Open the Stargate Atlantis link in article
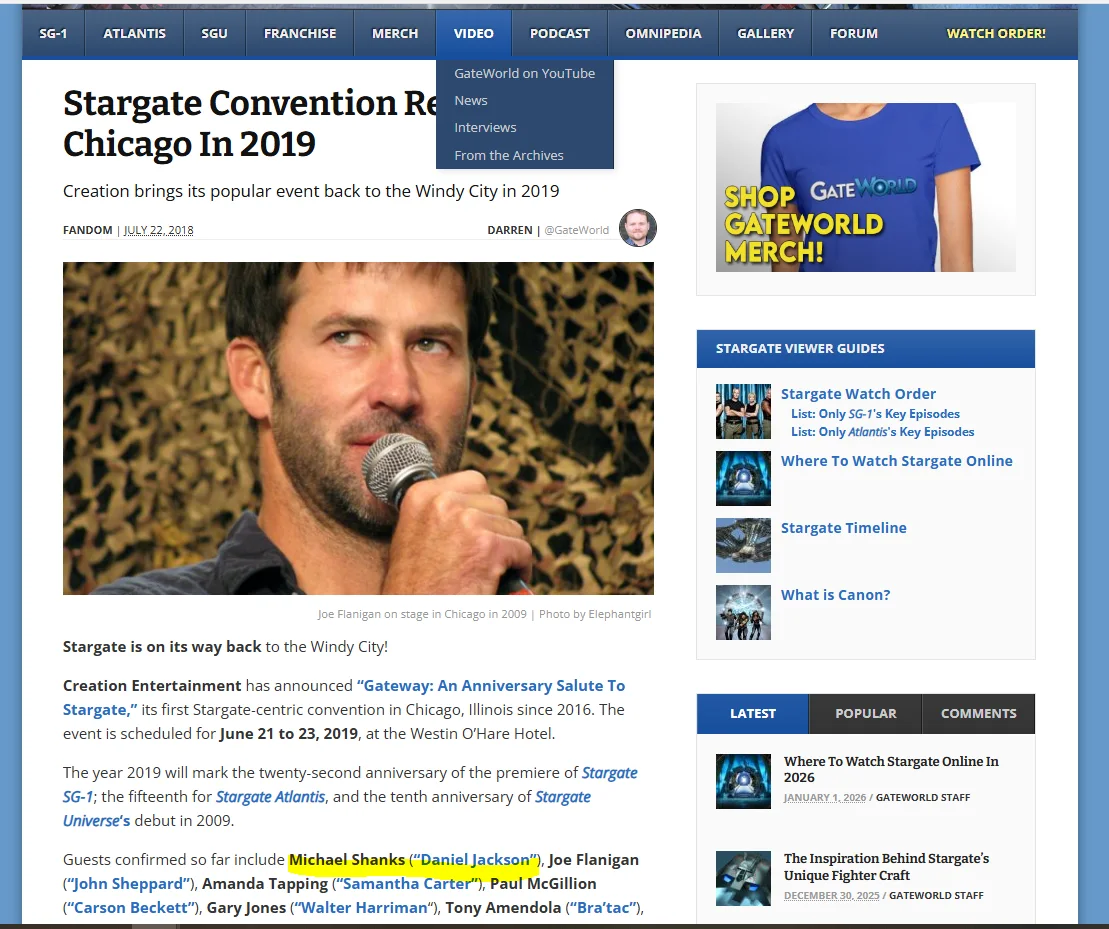The width and height of the screenshot is (1109, 929). pyautogui.click(x=270, y=797)
